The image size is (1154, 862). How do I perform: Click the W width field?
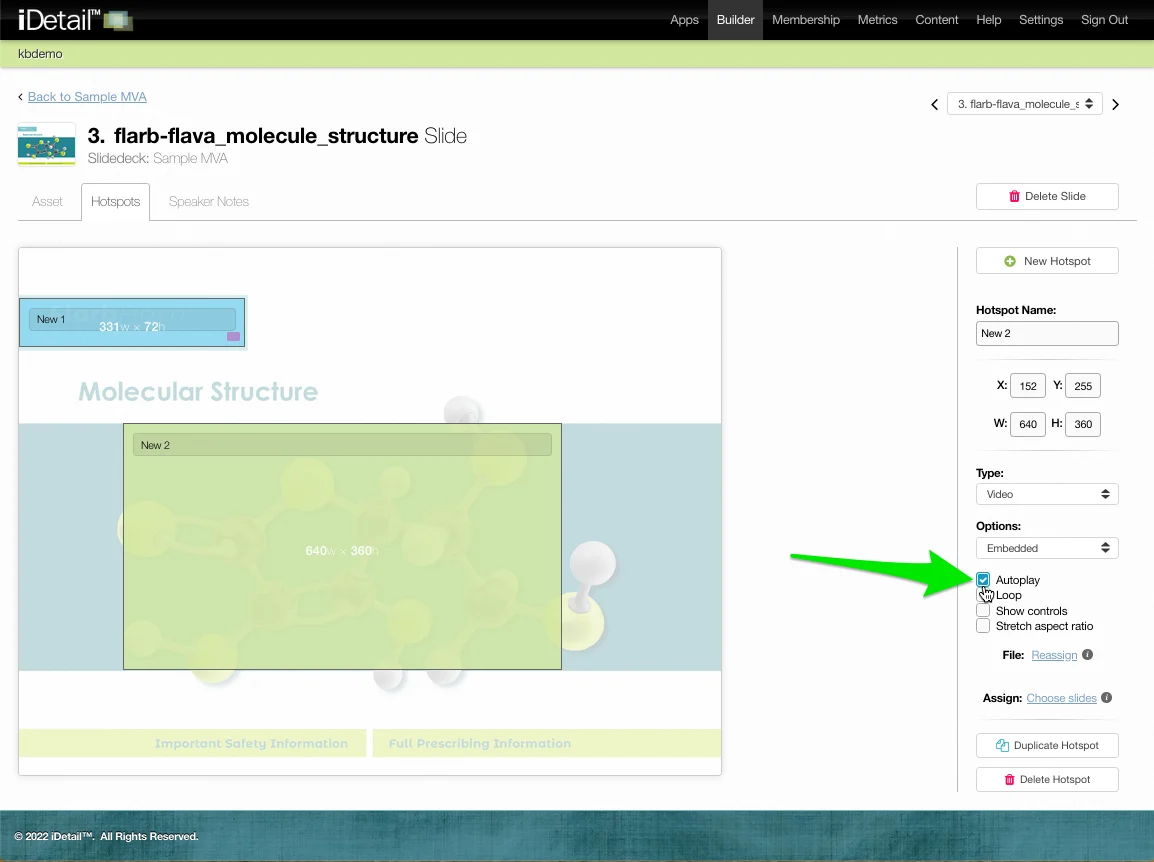coord(1028,424)
